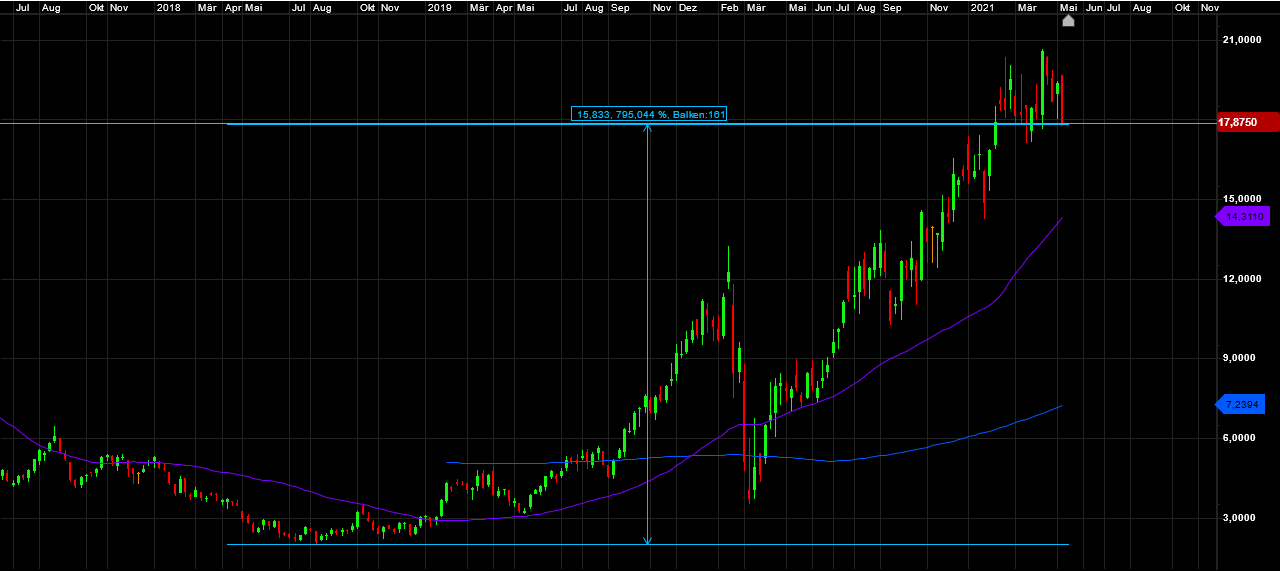
Task: Click the Dez label on the time axis
Action: (x=688, y=7)
